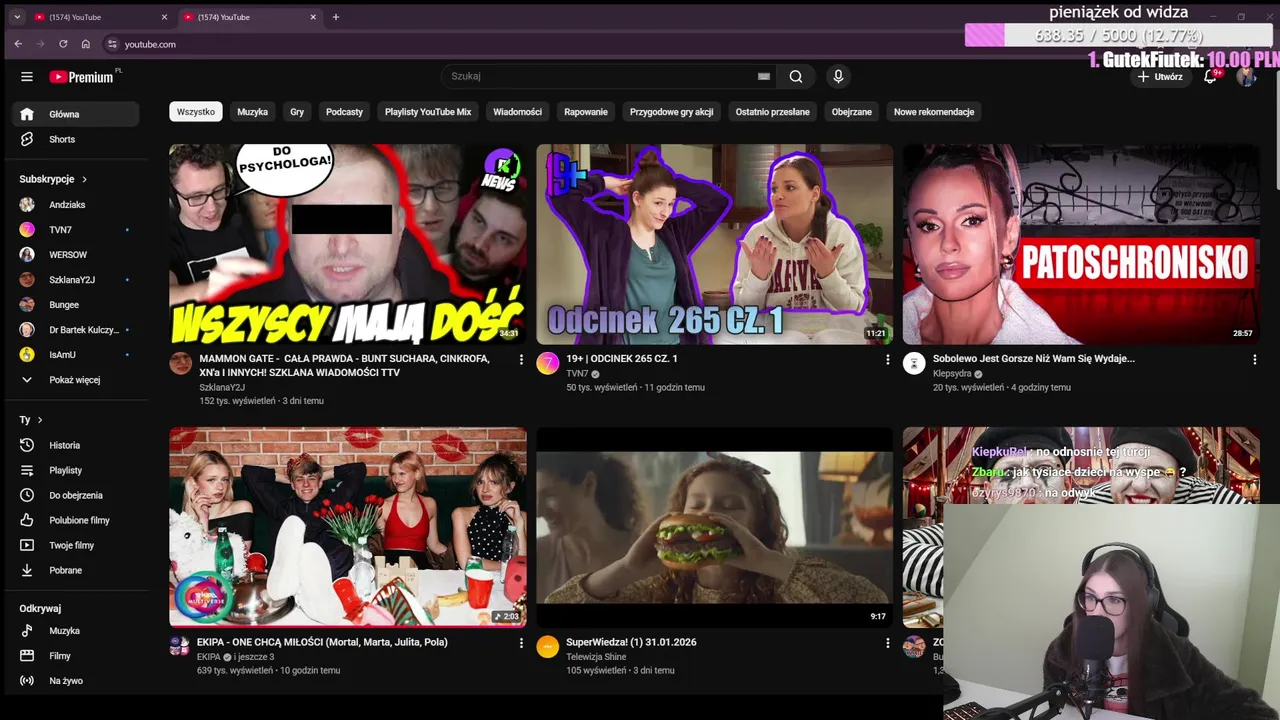The image size is (1280, 720).
Task: Select the Podcasty filter chip
Action: (344, 112)
